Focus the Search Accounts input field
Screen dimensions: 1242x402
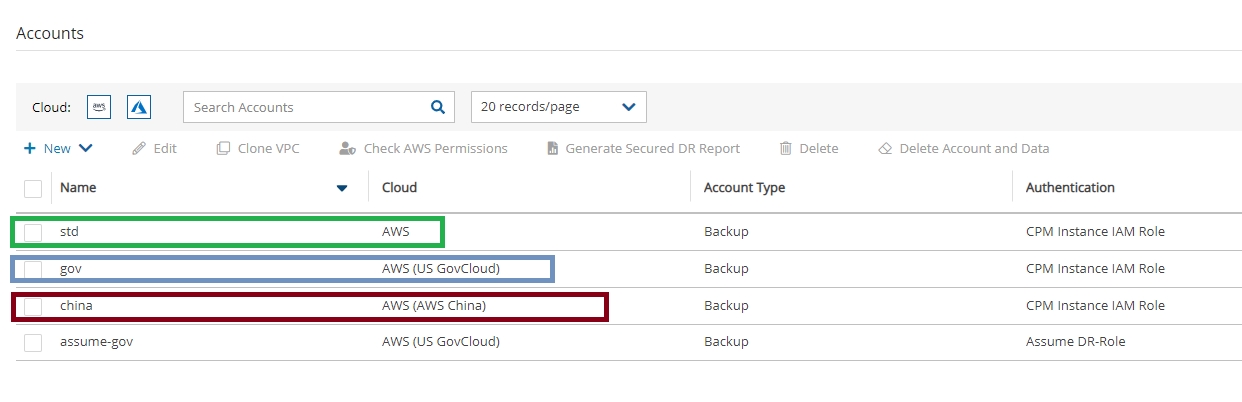pos(305,107)
